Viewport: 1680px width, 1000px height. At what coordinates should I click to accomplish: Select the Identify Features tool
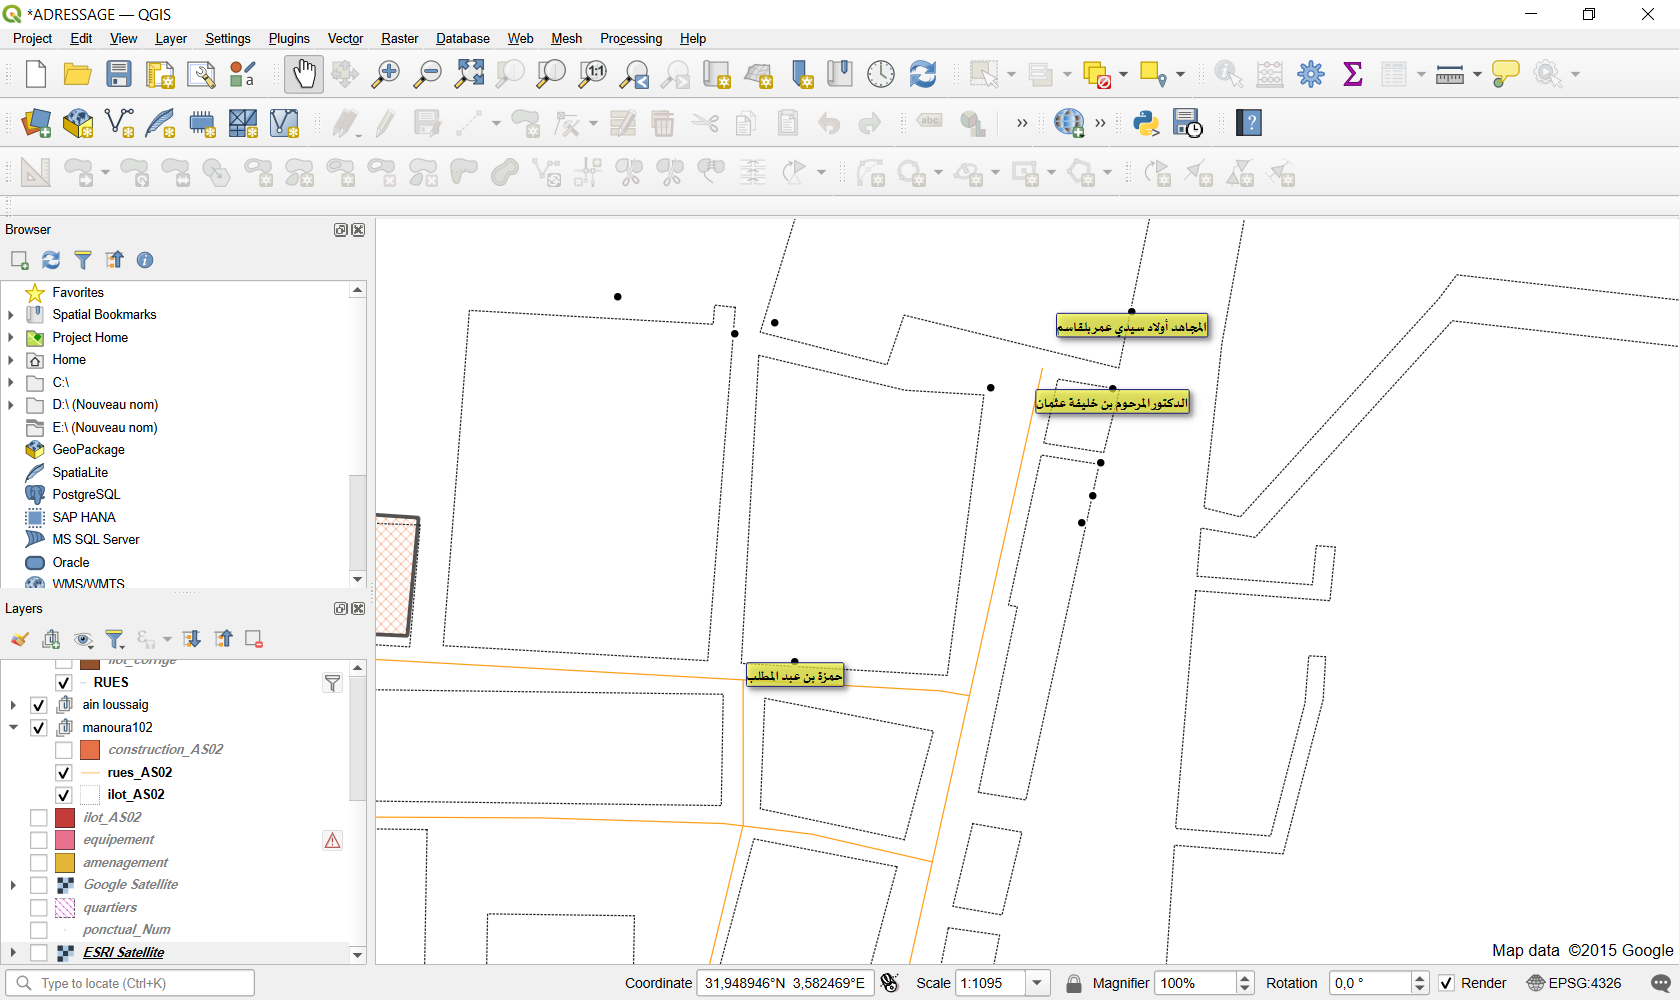[1228, 74]
